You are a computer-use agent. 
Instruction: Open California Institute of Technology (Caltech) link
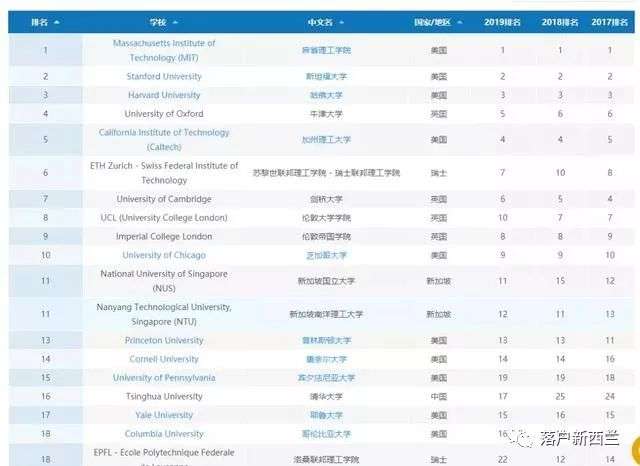164,140
